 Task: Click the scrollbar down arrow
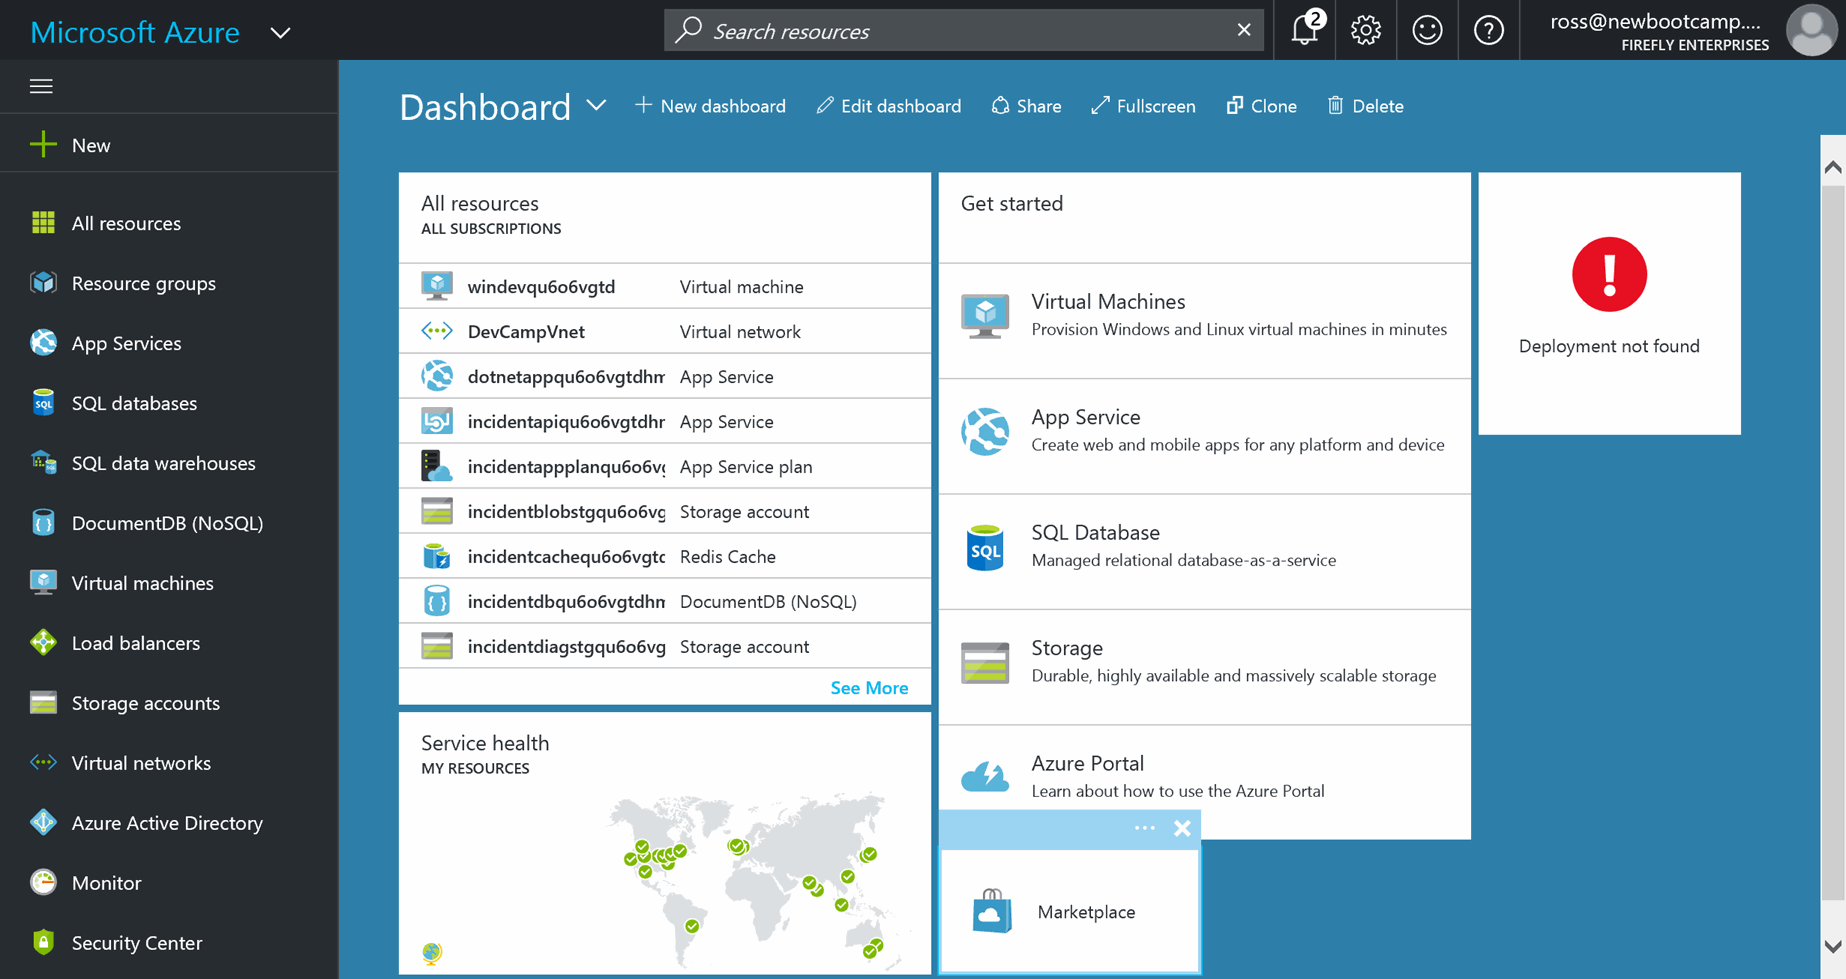point(1833,946)
